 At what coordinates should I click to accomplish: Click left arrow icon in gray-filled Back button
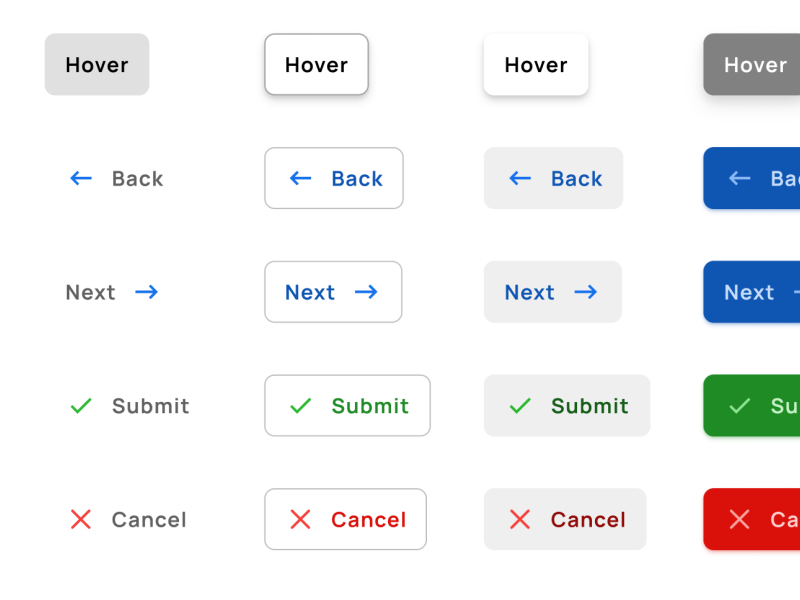[520, 179]
